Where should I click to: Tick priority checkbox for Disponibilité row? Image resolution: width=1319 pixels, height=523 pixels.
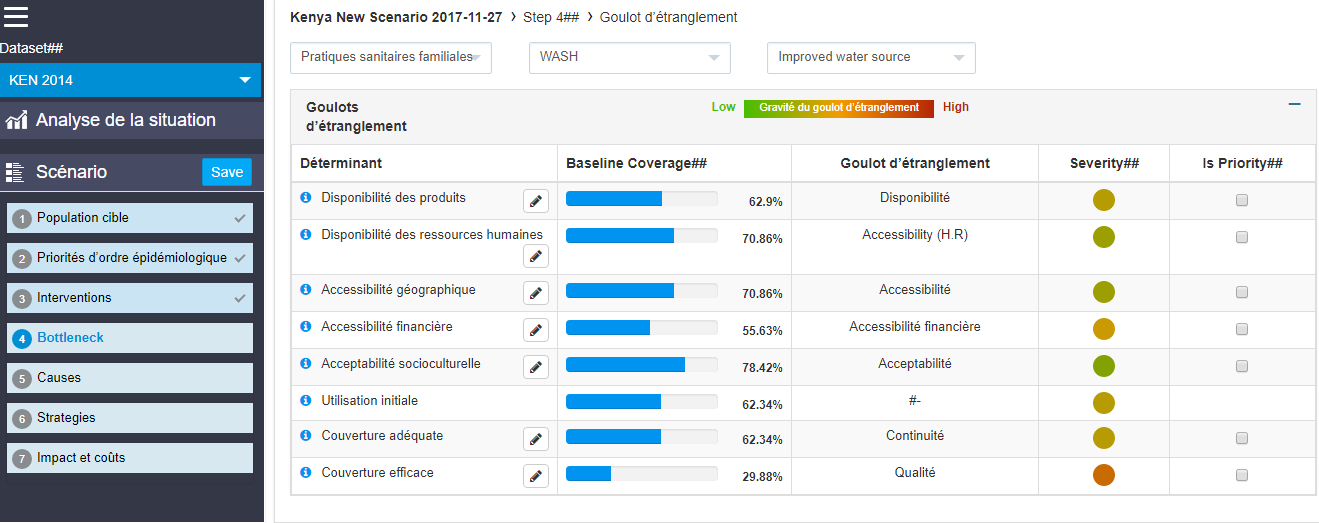(x=1242, y=201)
